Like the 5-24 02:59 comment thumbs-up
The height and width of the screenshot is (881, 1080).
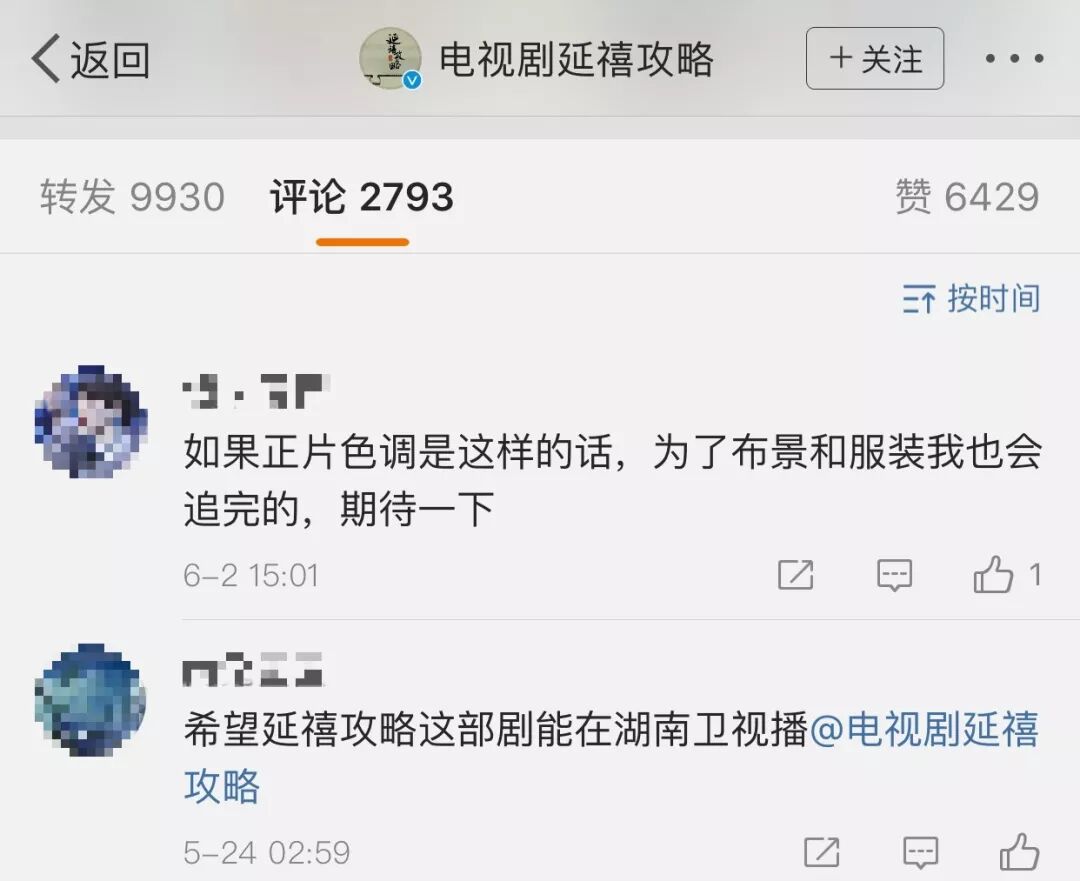tap(1019, 851)
